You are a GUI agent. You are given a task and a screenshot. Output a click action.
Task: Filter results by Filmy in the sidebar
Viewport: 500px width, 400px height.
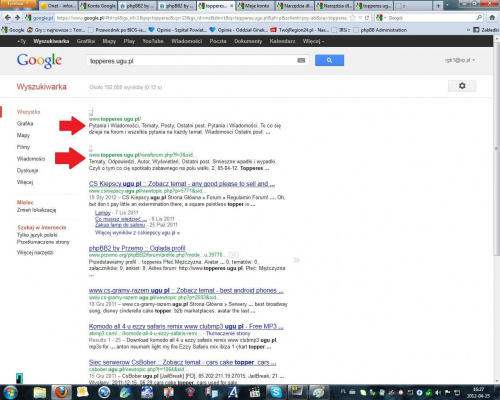pyautogui.click(x=23, y=147)
